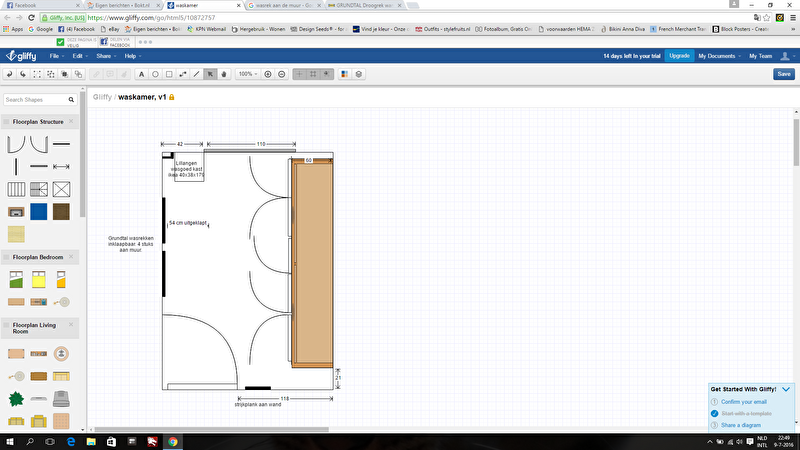Pick the dark brown floor tile shape
Viewport: 800px width, 450px height.
(61, 212)
